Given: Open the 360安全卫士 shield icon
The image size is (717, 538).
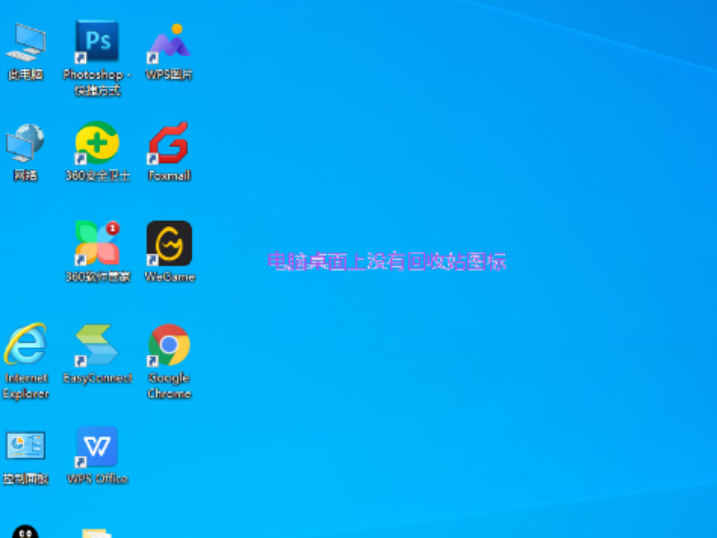Looking at the screenshot, I should pyautogui.click(x=97, y=143).
